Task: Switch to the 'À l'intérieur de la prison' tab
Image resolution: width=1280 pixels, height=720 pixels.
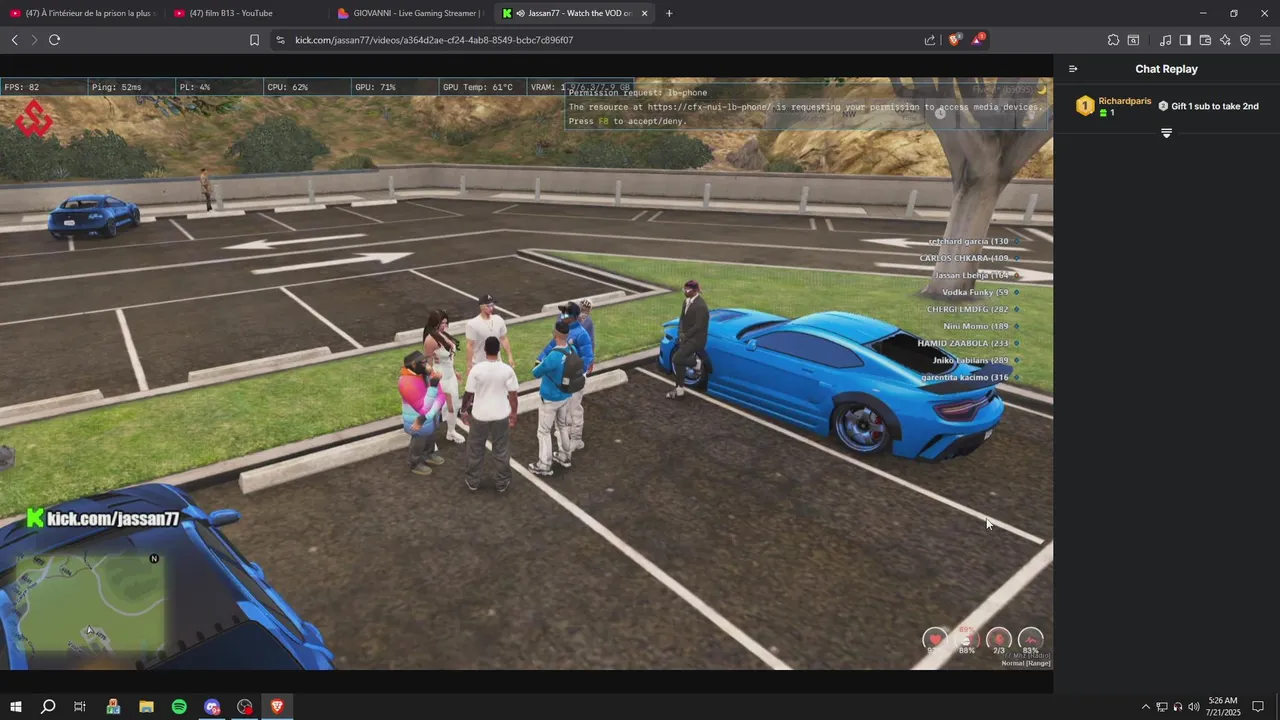Action: (x=82, y=13)
